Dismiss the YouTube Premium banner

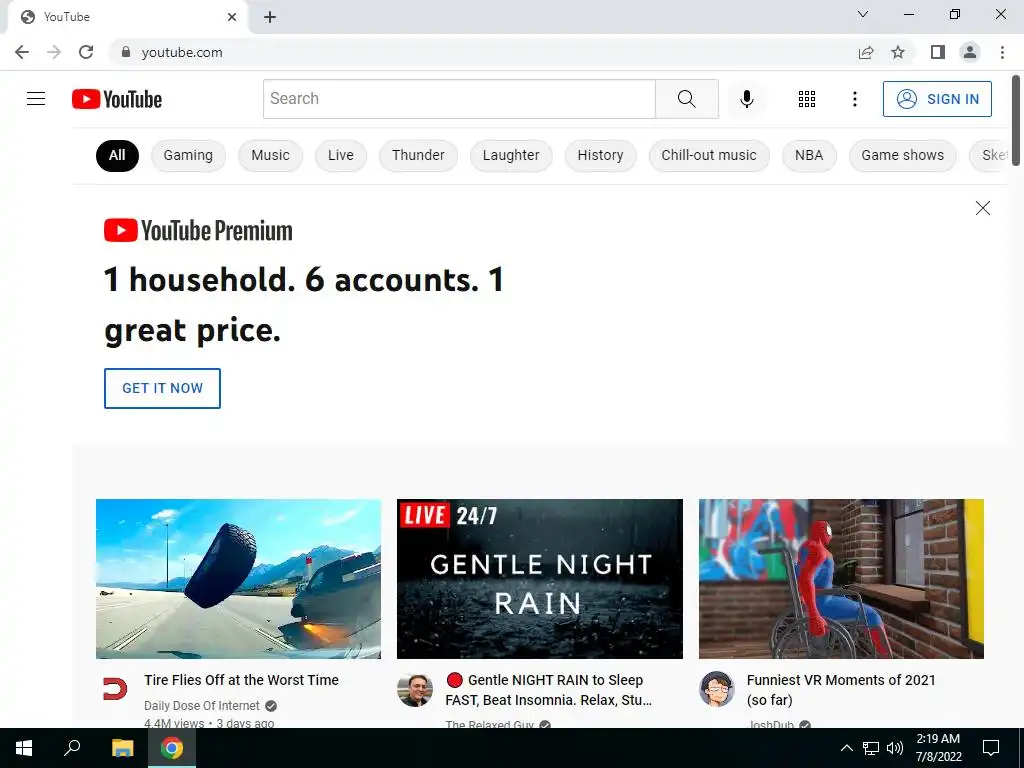[x=982, y=208]
